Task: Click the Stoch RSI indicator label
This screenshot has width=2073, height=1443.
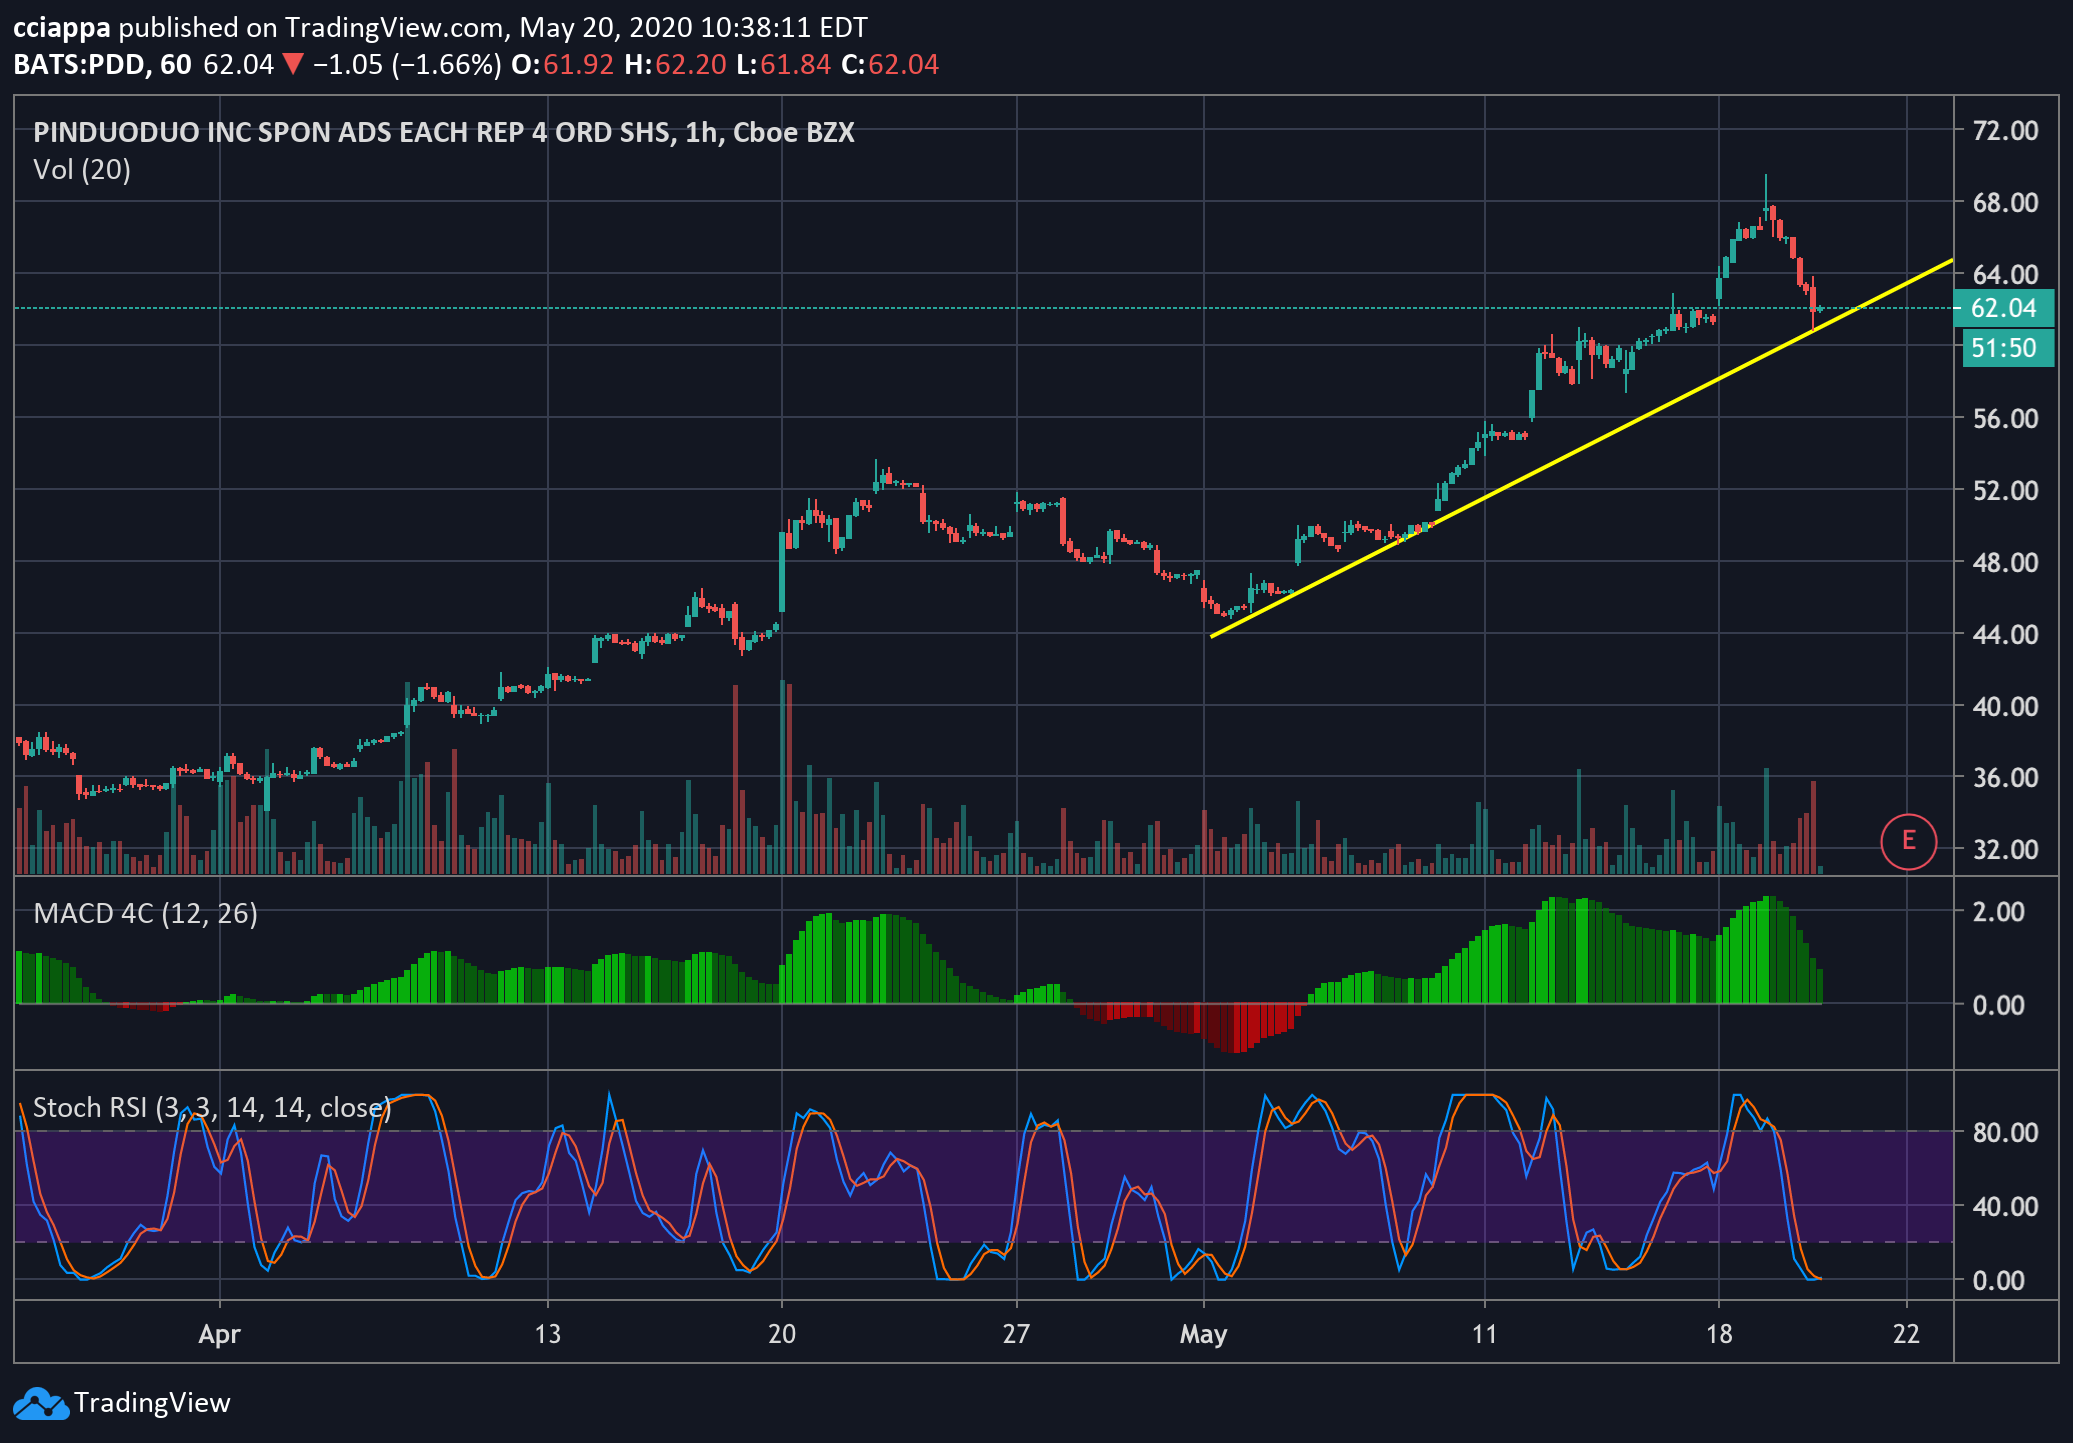Action: tap(211, 1108)
